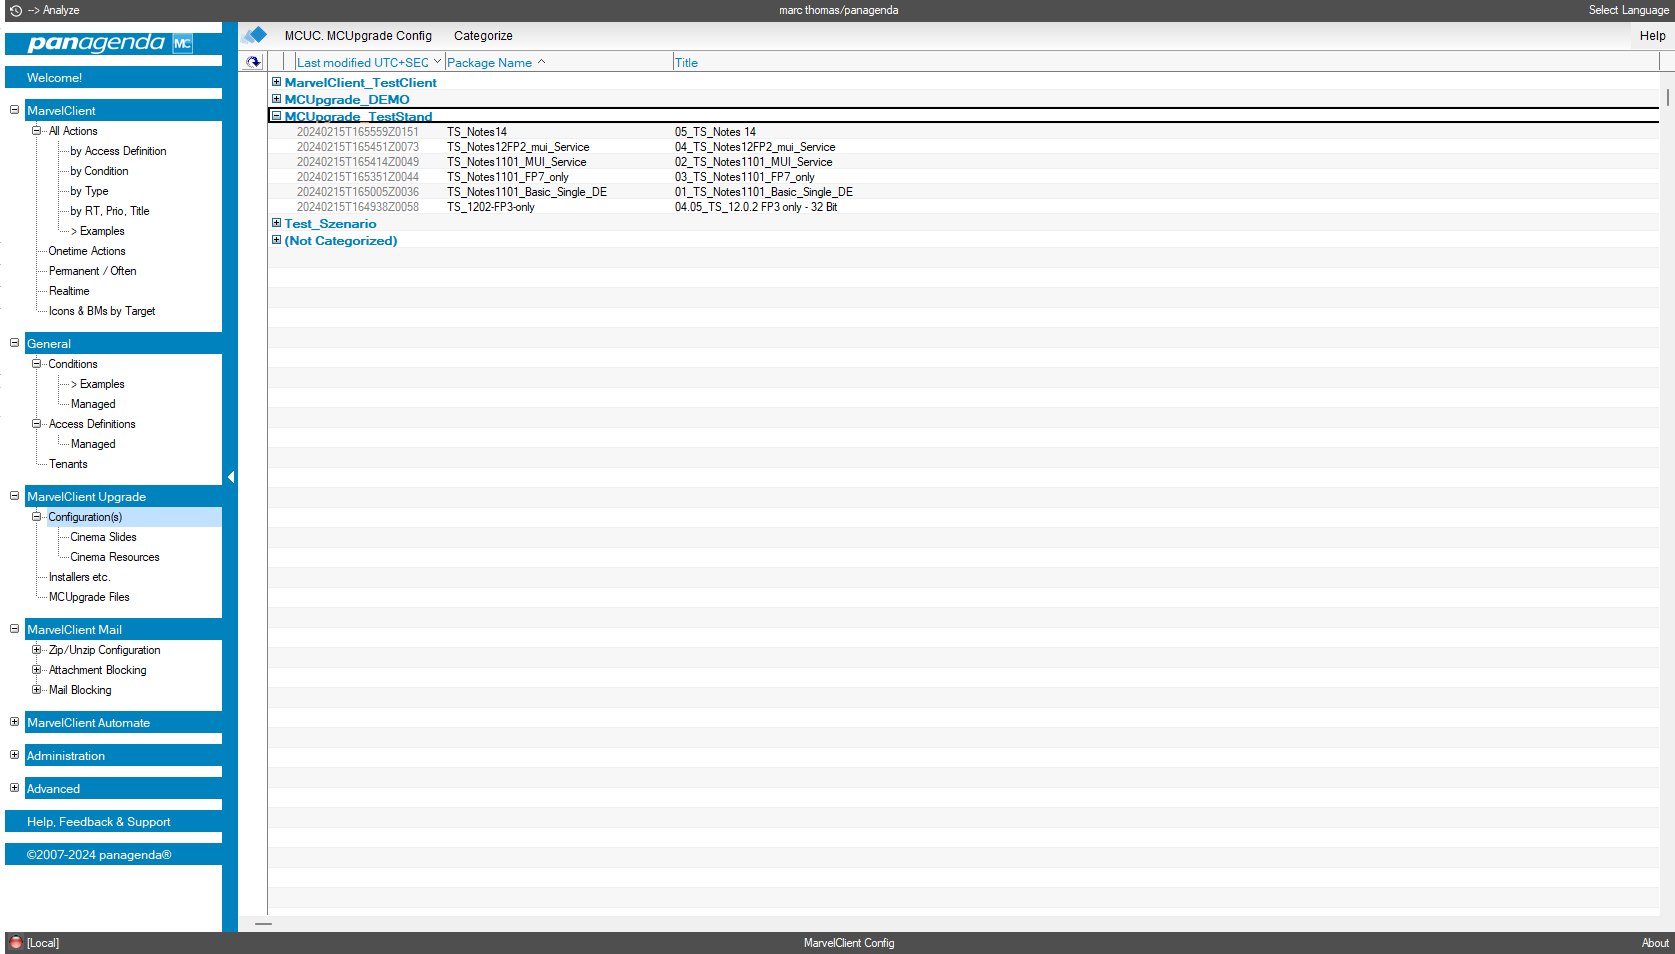Open Cinema Slides
Image resolution: width=1675 pixels, height=954 pixels.
tap(103, 537)
